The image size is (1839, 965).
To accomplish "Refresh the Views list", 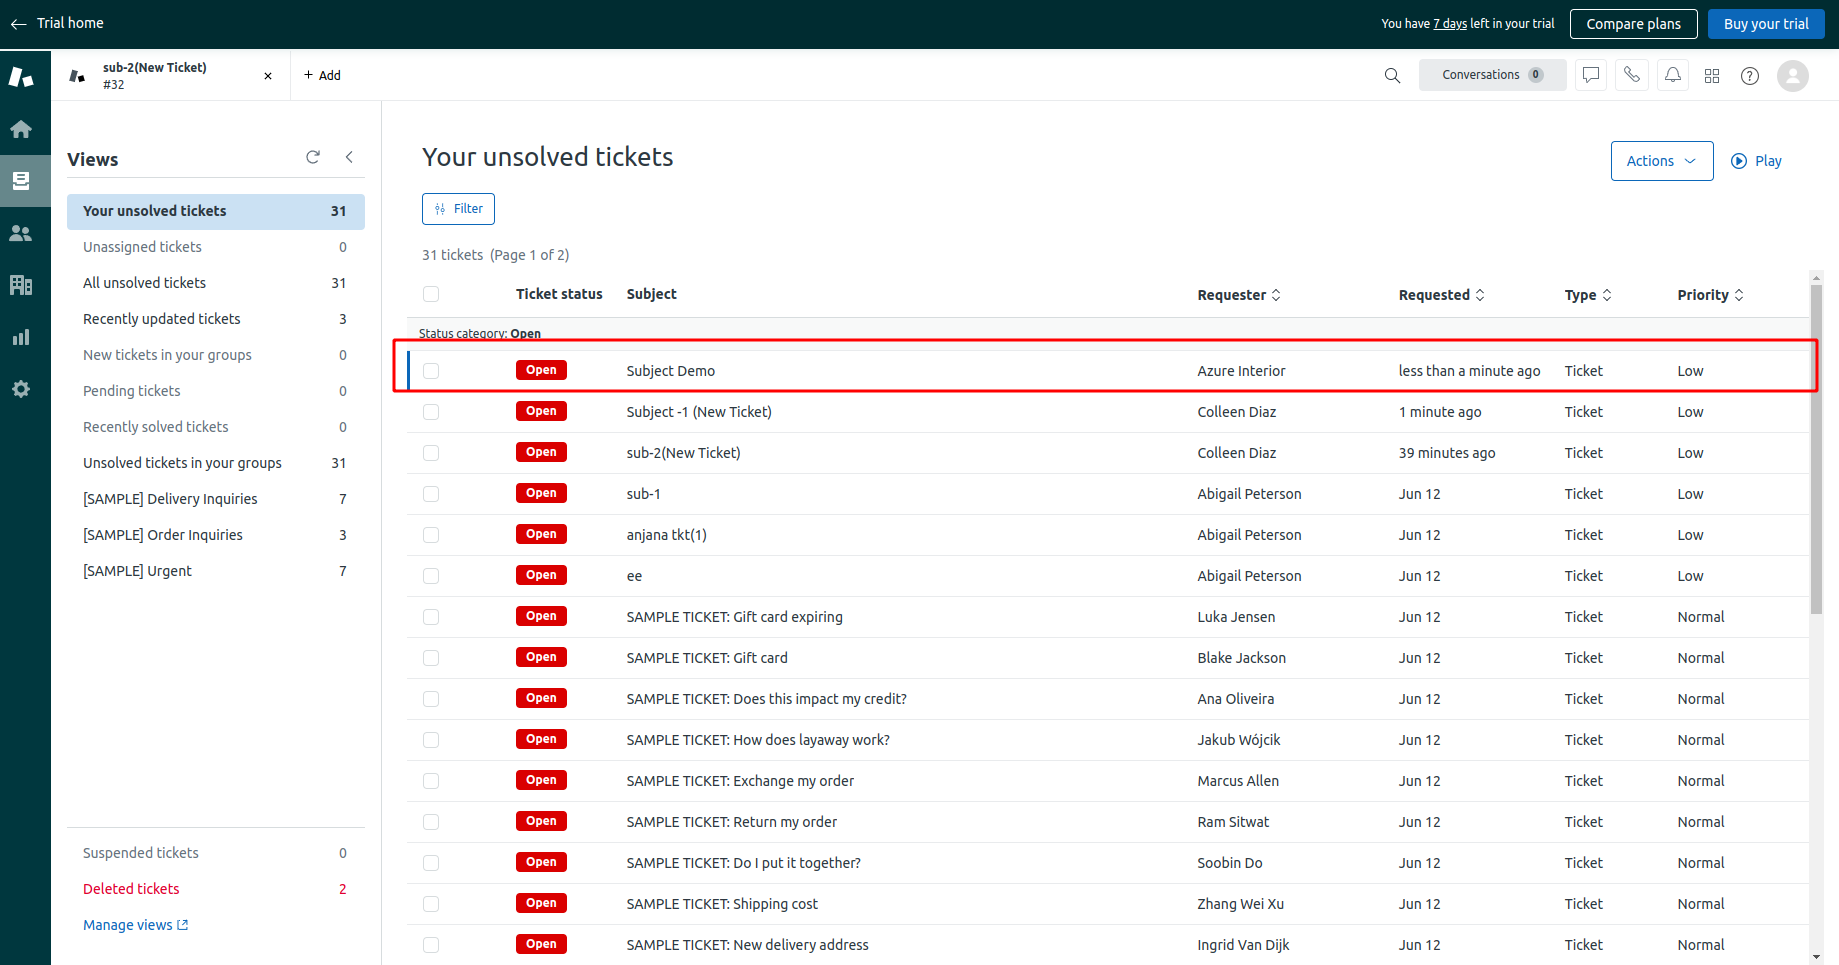I will point(313,157).
